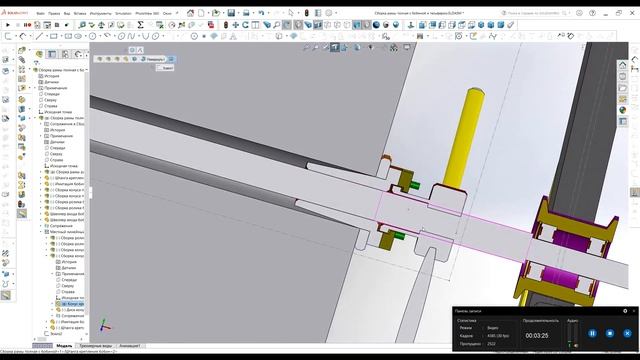Screen dimensions: 640x360
Task: Click the Isometric view cube icon
Action: coord(481,25)
